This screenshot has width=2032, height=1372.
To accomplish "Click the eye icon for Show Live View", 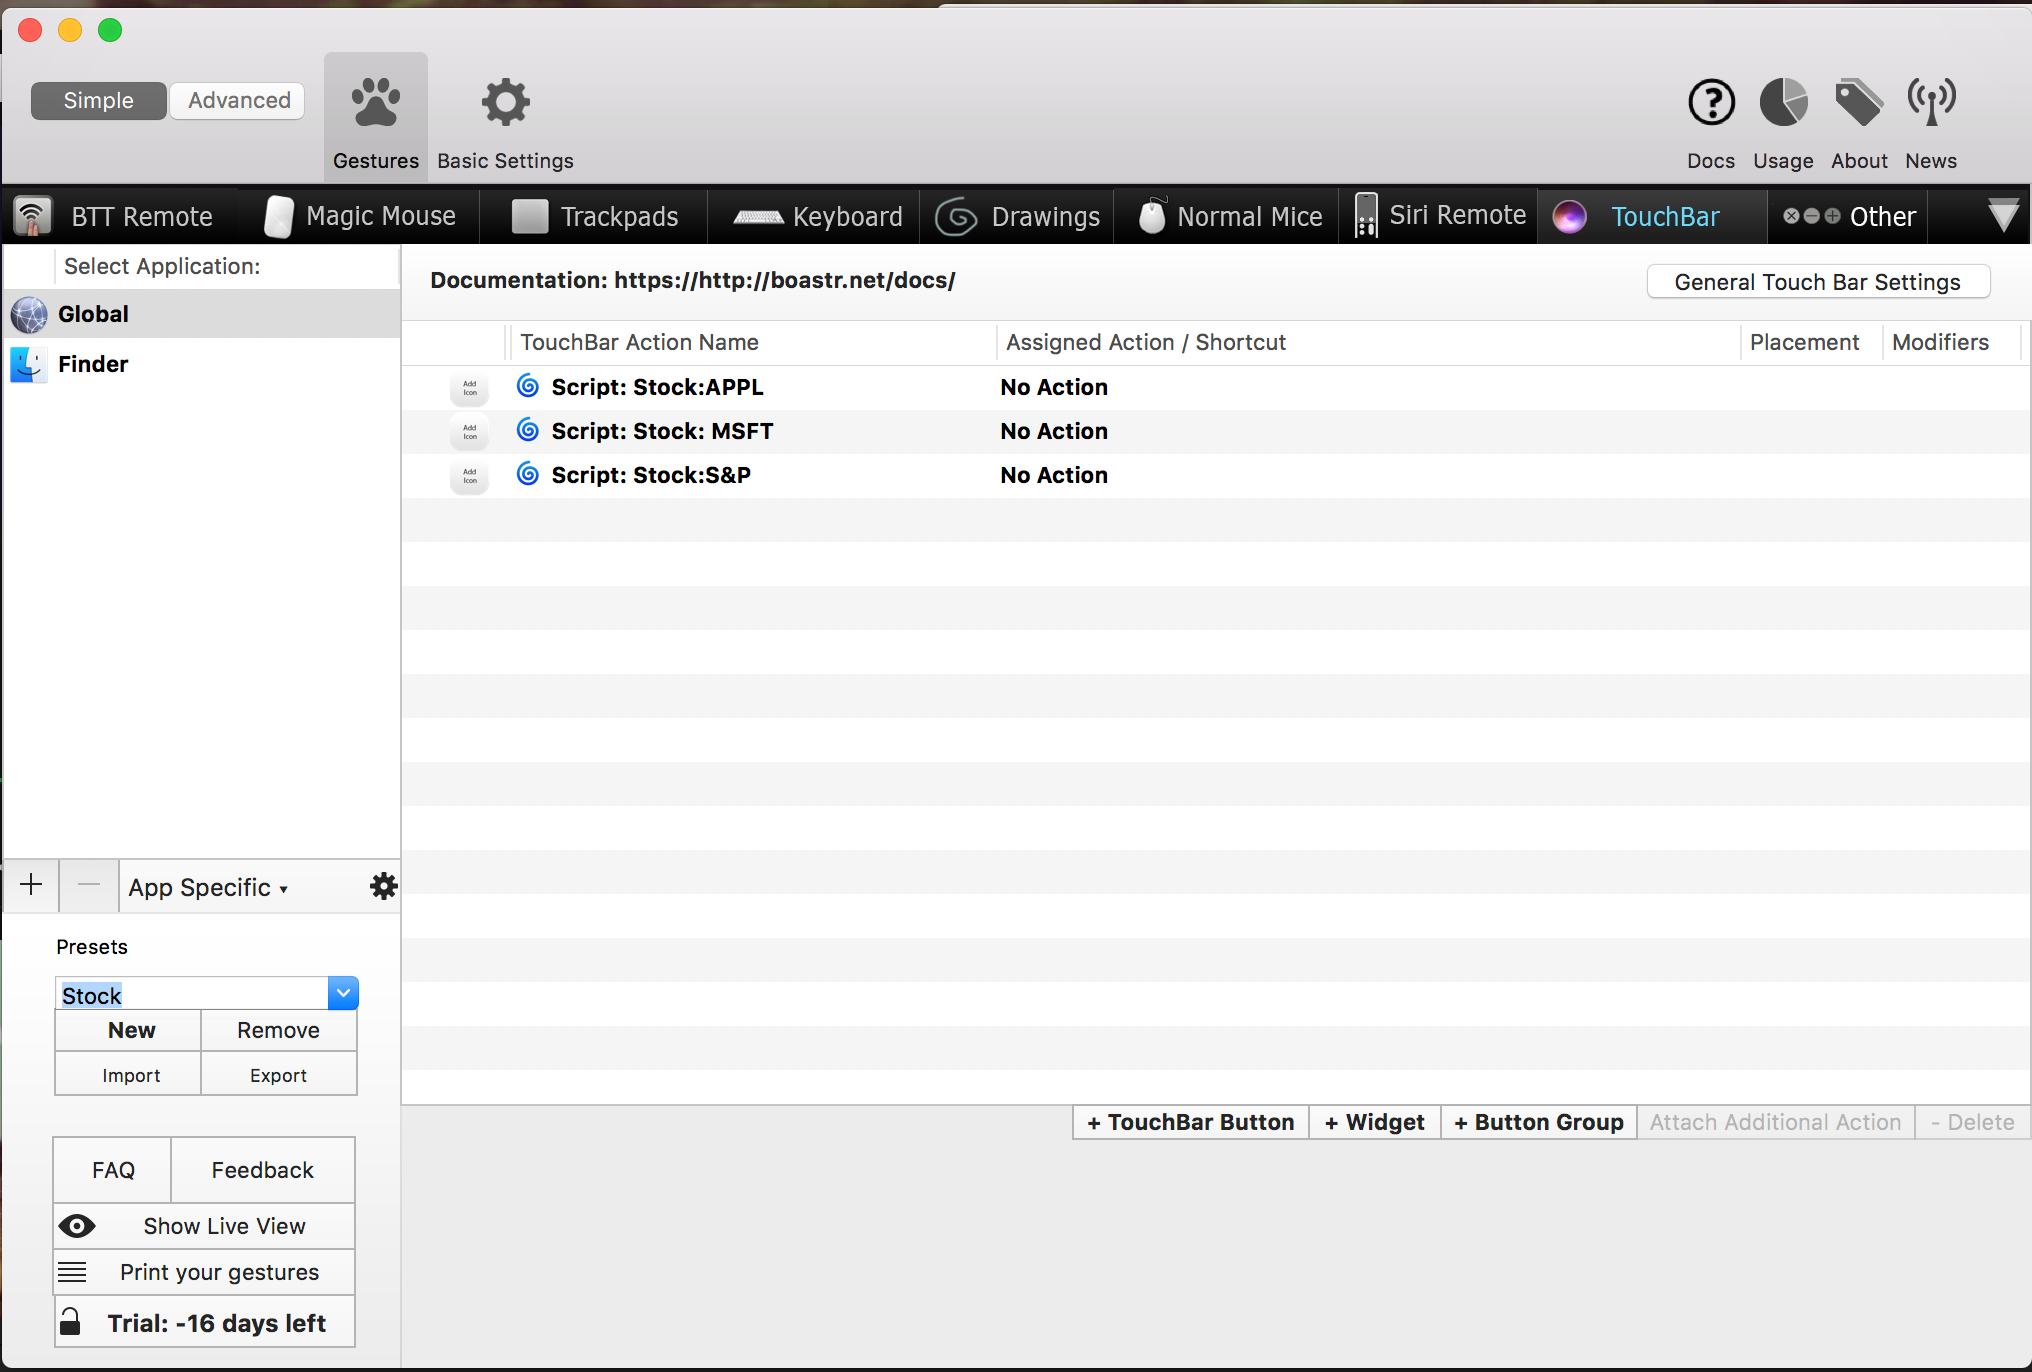I will point(77,1226).
